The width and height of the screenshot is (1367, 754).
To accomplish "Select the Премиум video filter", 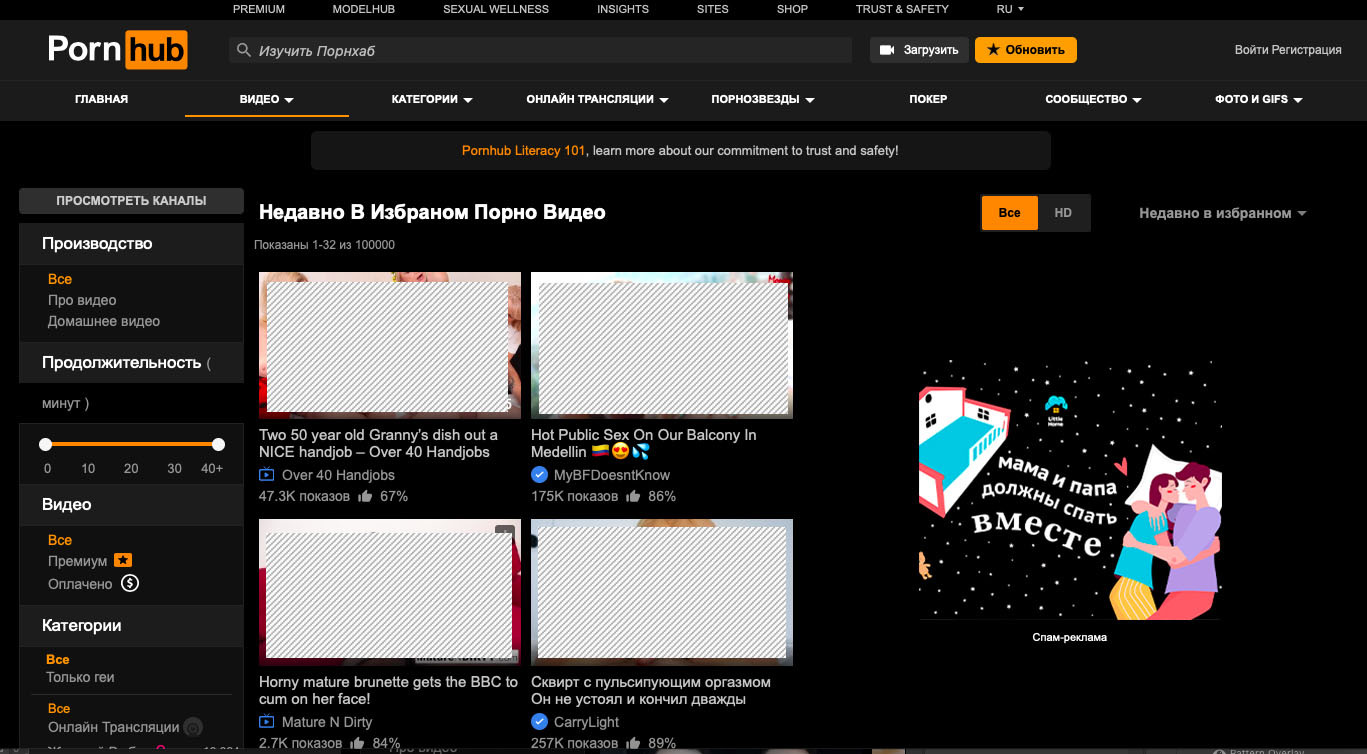I will click(x=77, y=561).
